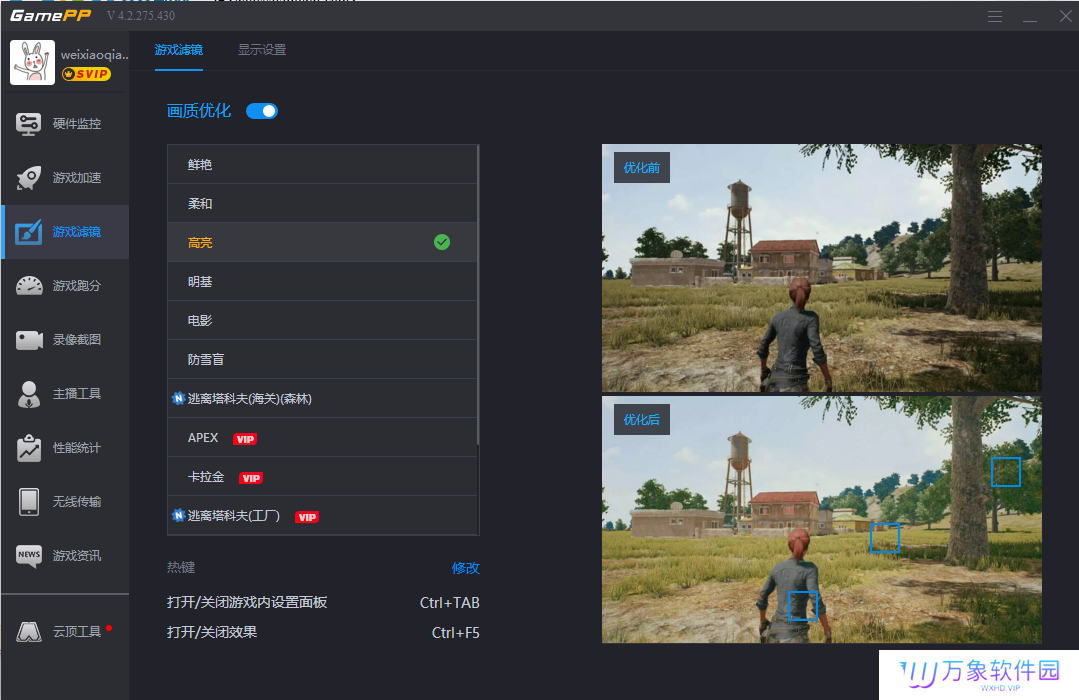Click the 录像截图 label
1079x700 pixels.
pos(77,340)
